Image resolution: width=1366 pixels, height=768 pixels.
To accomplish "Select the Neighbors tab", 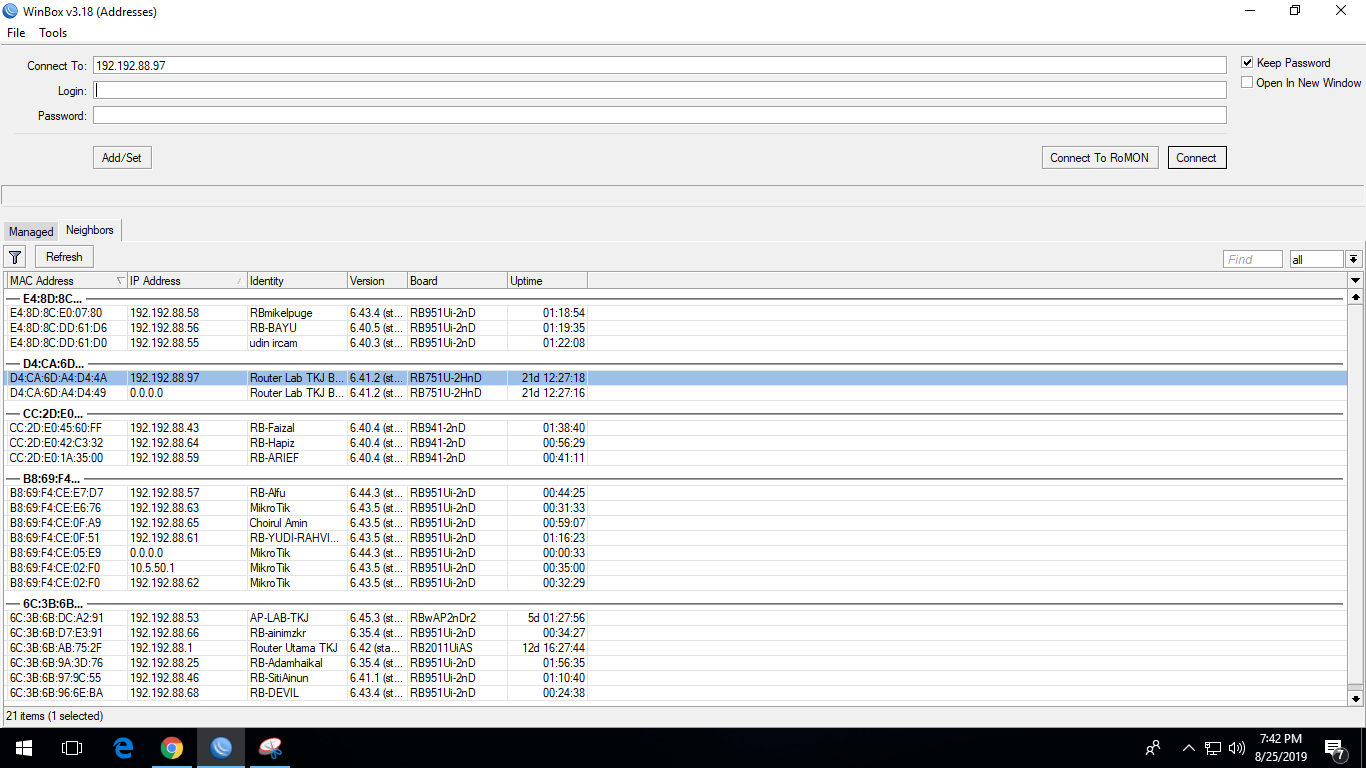I will coord(90,230).
